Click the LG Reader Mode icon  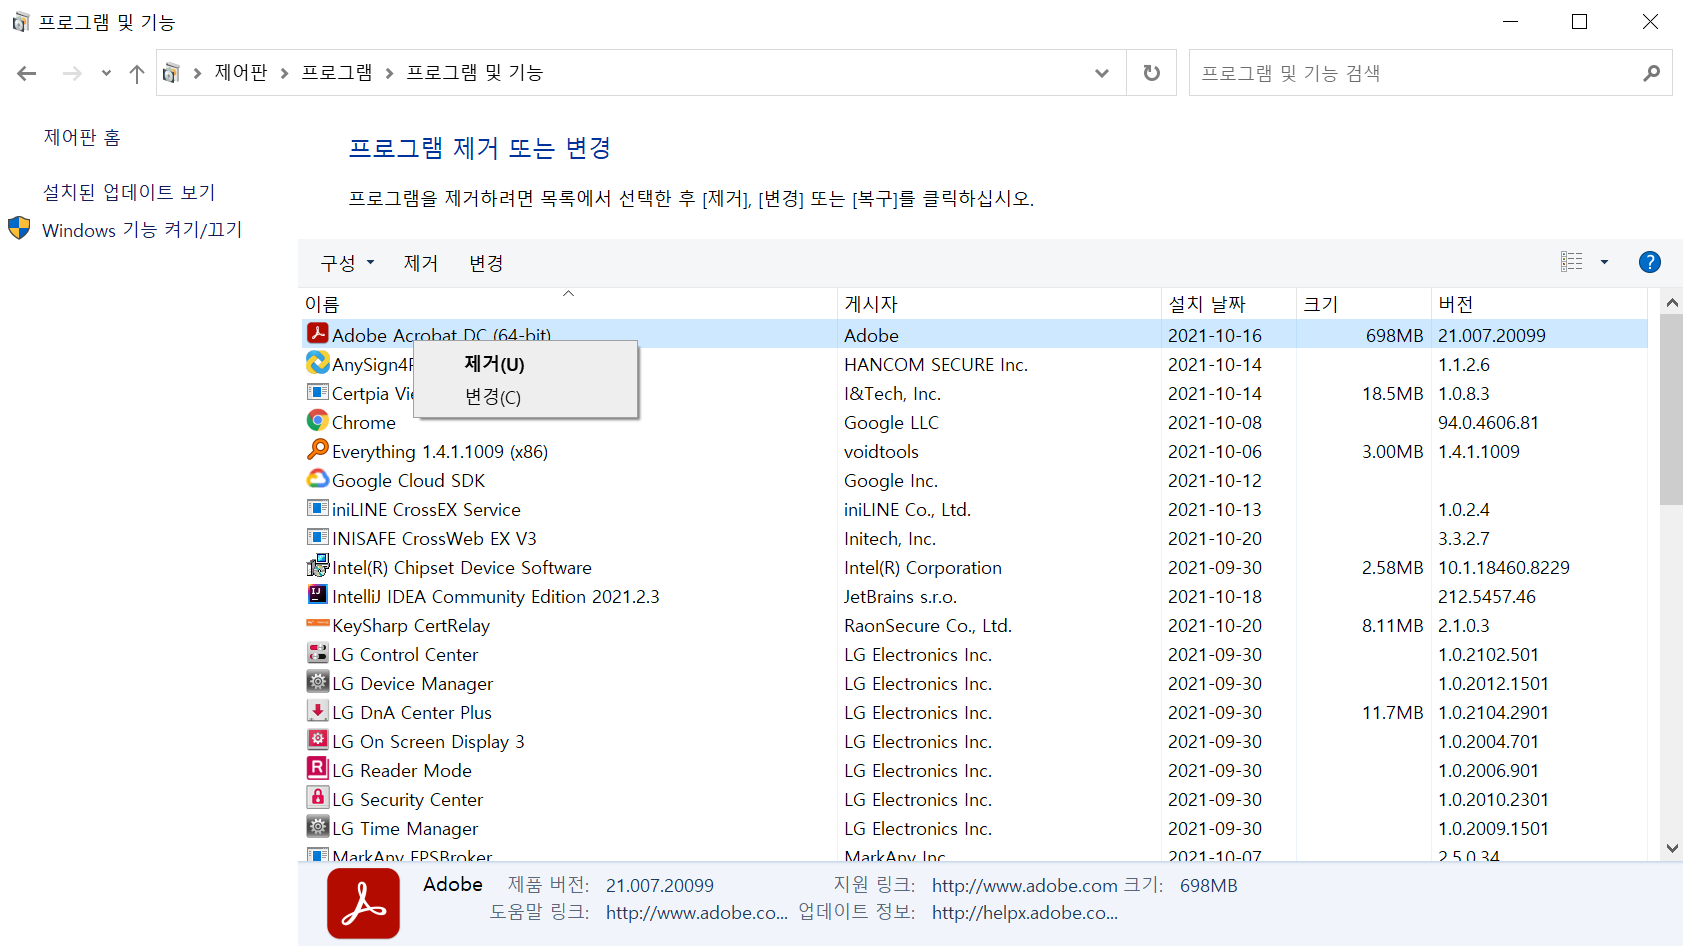coord(318,769)
